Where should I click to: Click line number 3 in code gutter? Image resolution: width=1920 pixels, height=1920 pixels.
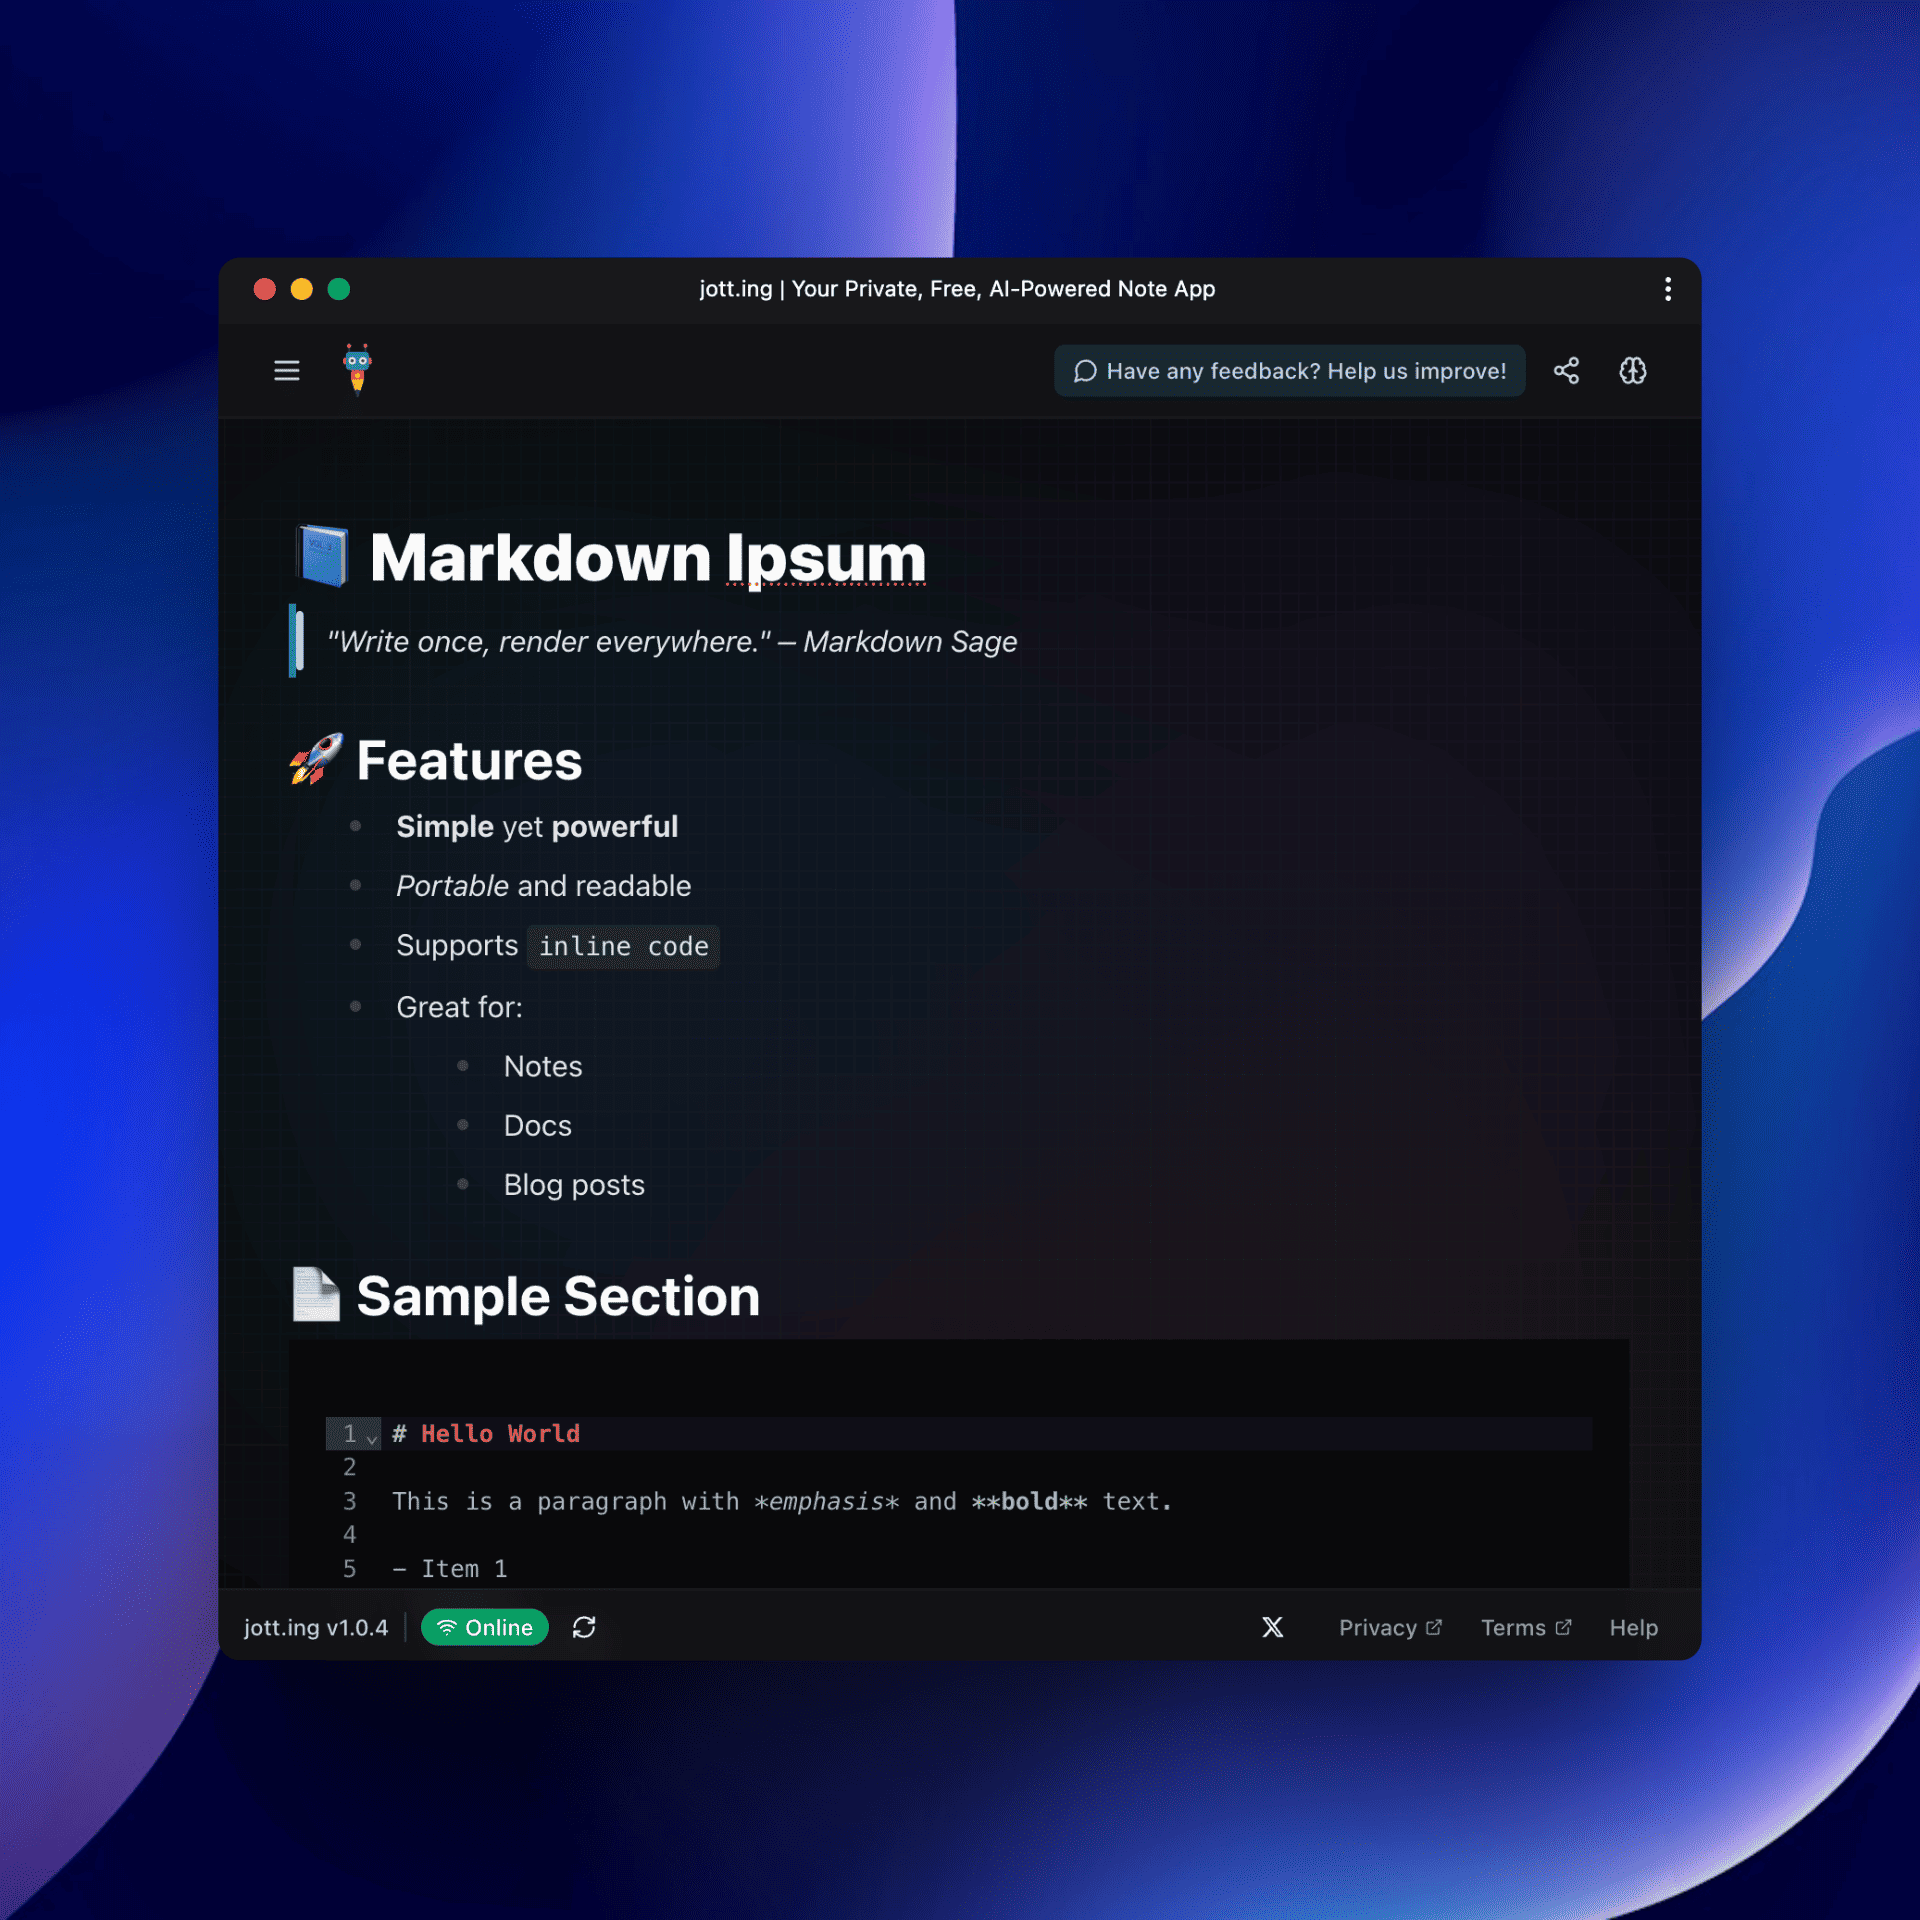349,1501
